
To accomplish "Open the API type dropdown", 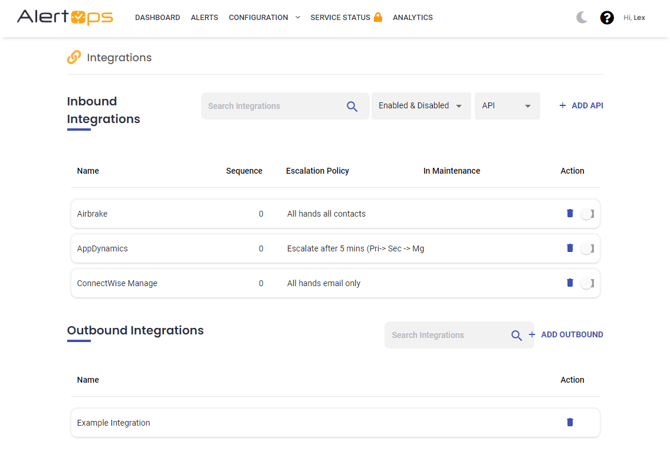I will coord(506,106).
